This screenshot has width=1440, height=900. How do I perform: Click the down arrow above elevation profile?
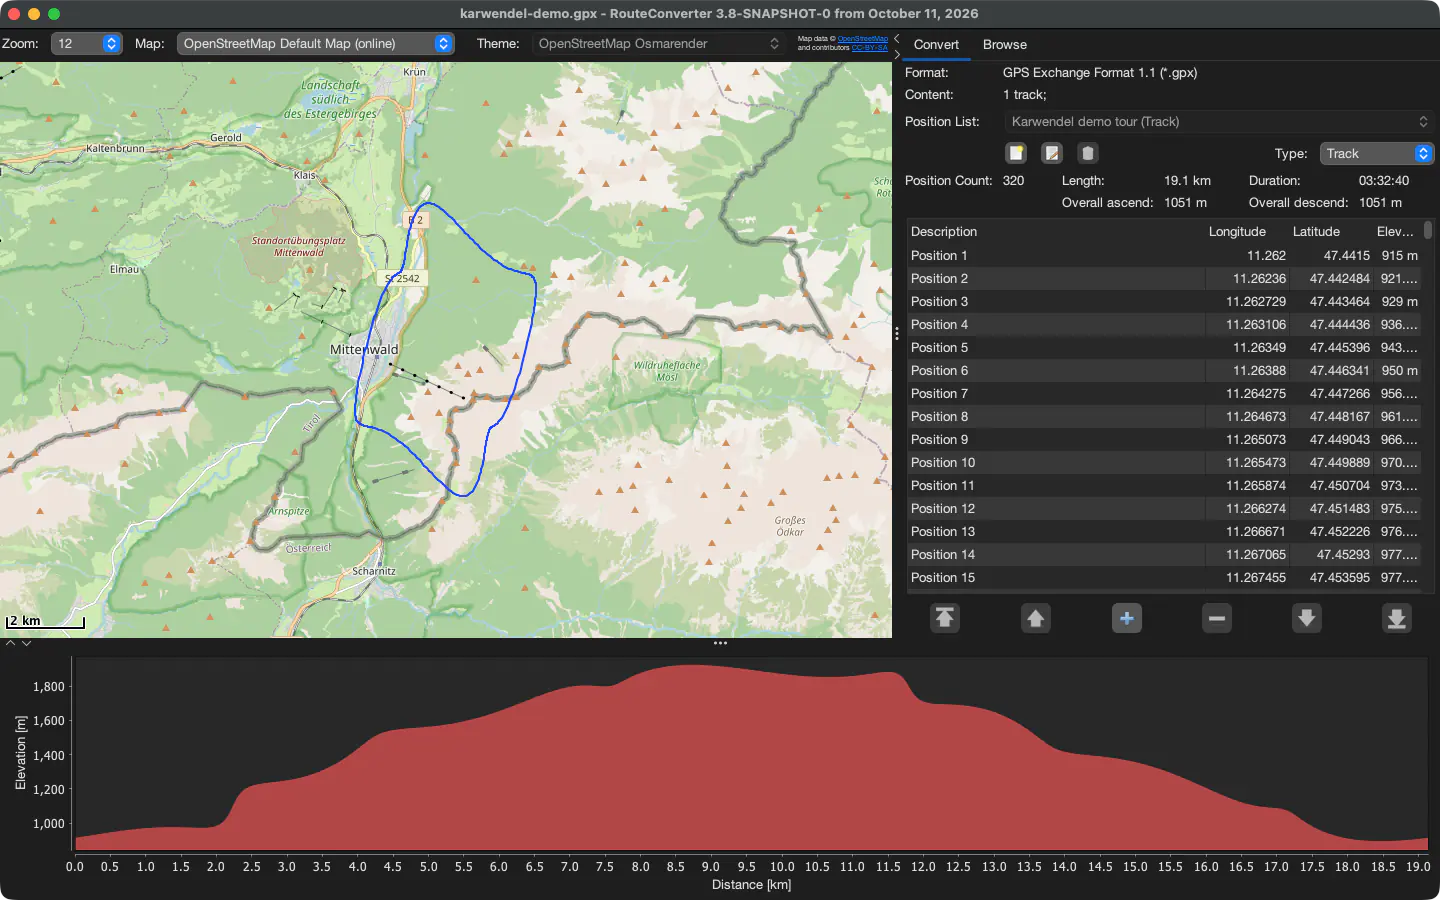27,643
